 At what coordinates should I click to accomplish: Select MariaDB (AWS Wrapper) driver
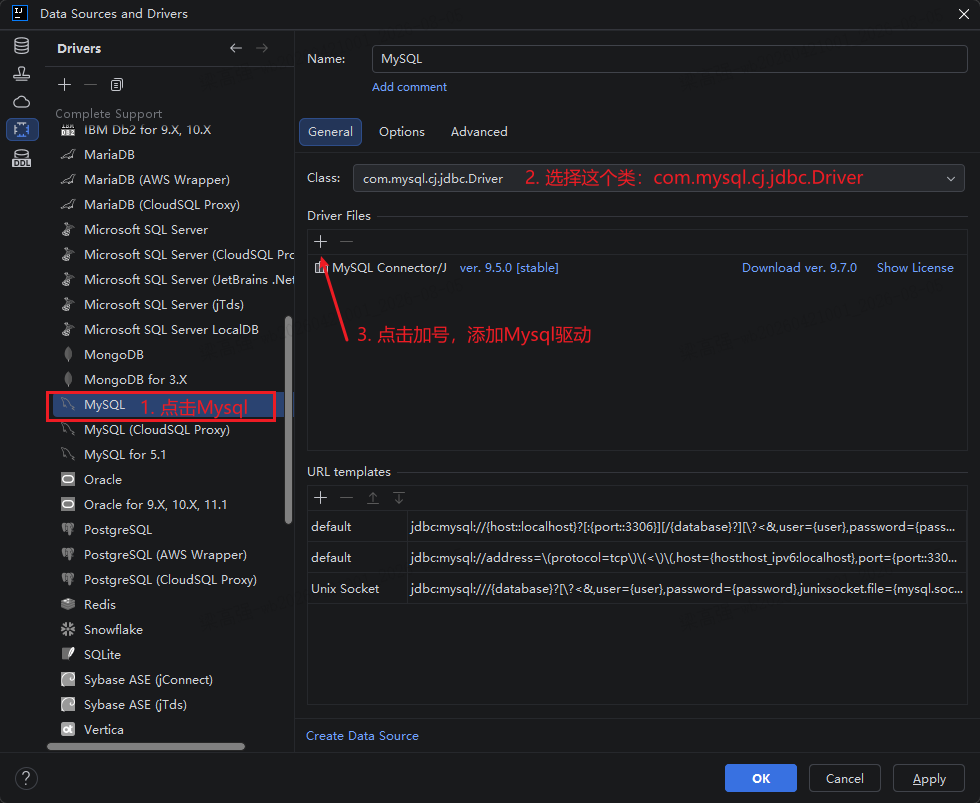(157, 179)
